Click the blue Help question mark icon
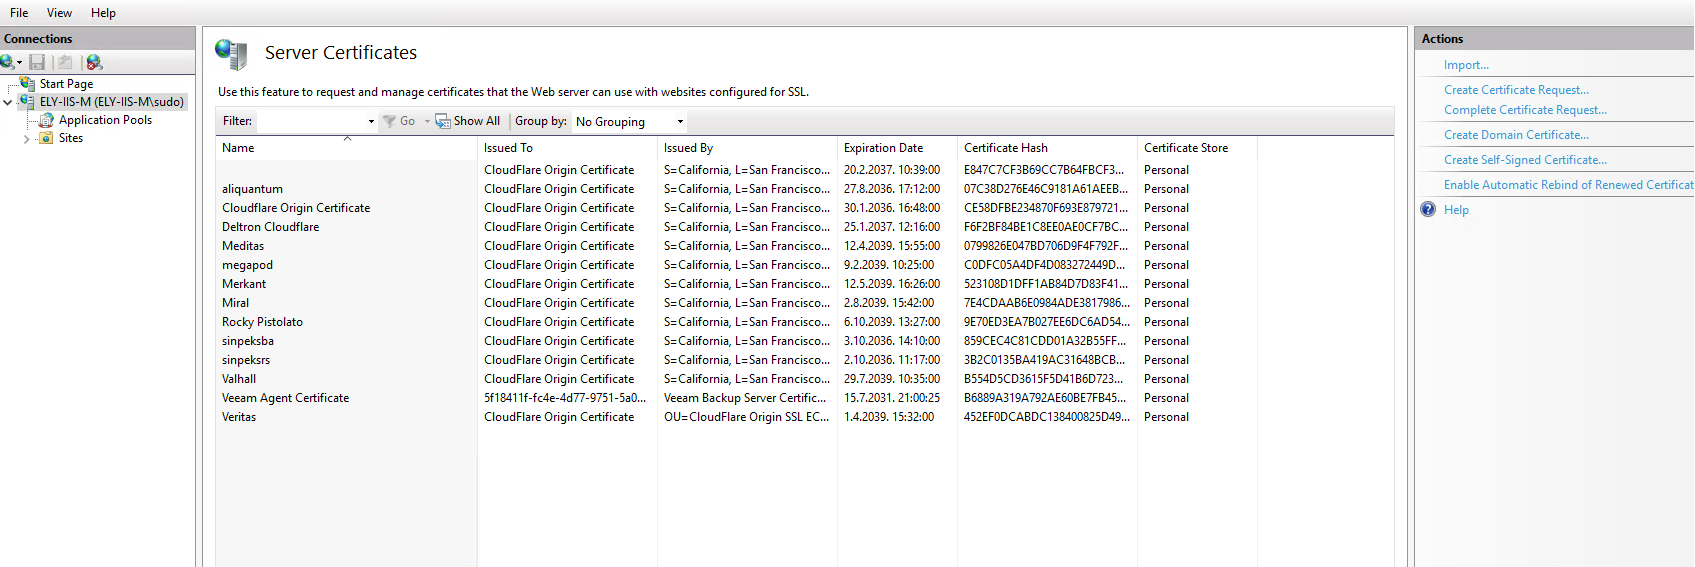1695x567 pixels. point(1428,210)
